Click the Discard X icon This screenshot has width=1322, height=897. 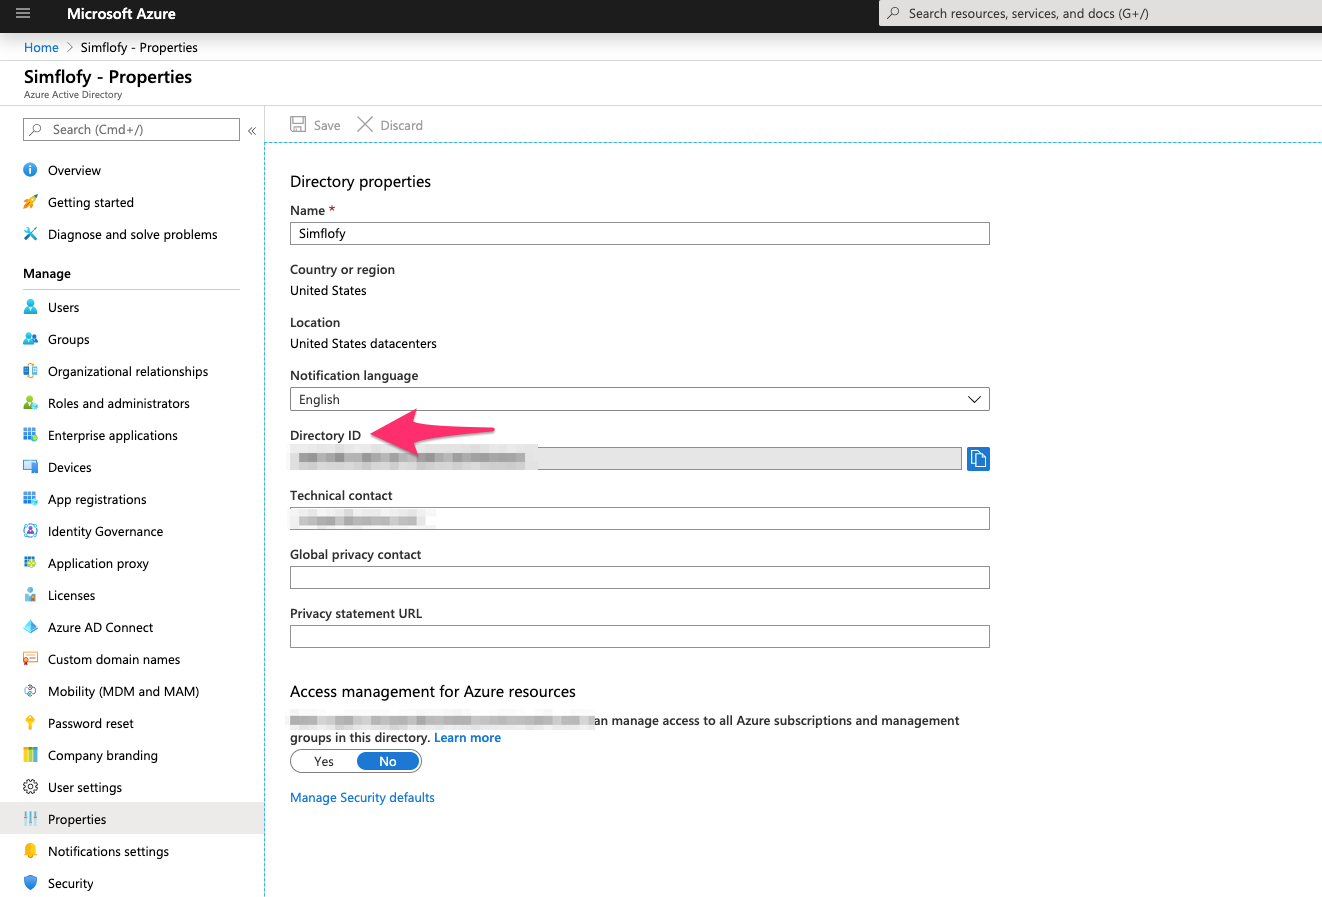pyautogui.click(x=365, y=125)
